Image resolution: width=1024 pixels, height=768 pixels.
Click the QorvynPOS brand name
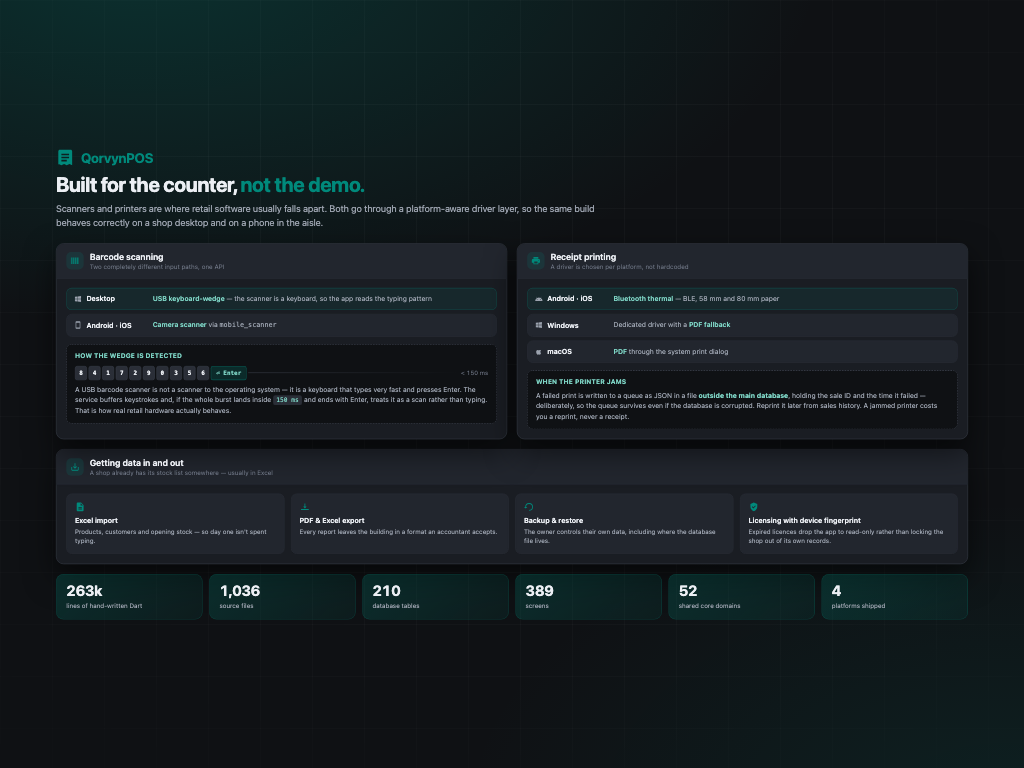coord(117,158)
